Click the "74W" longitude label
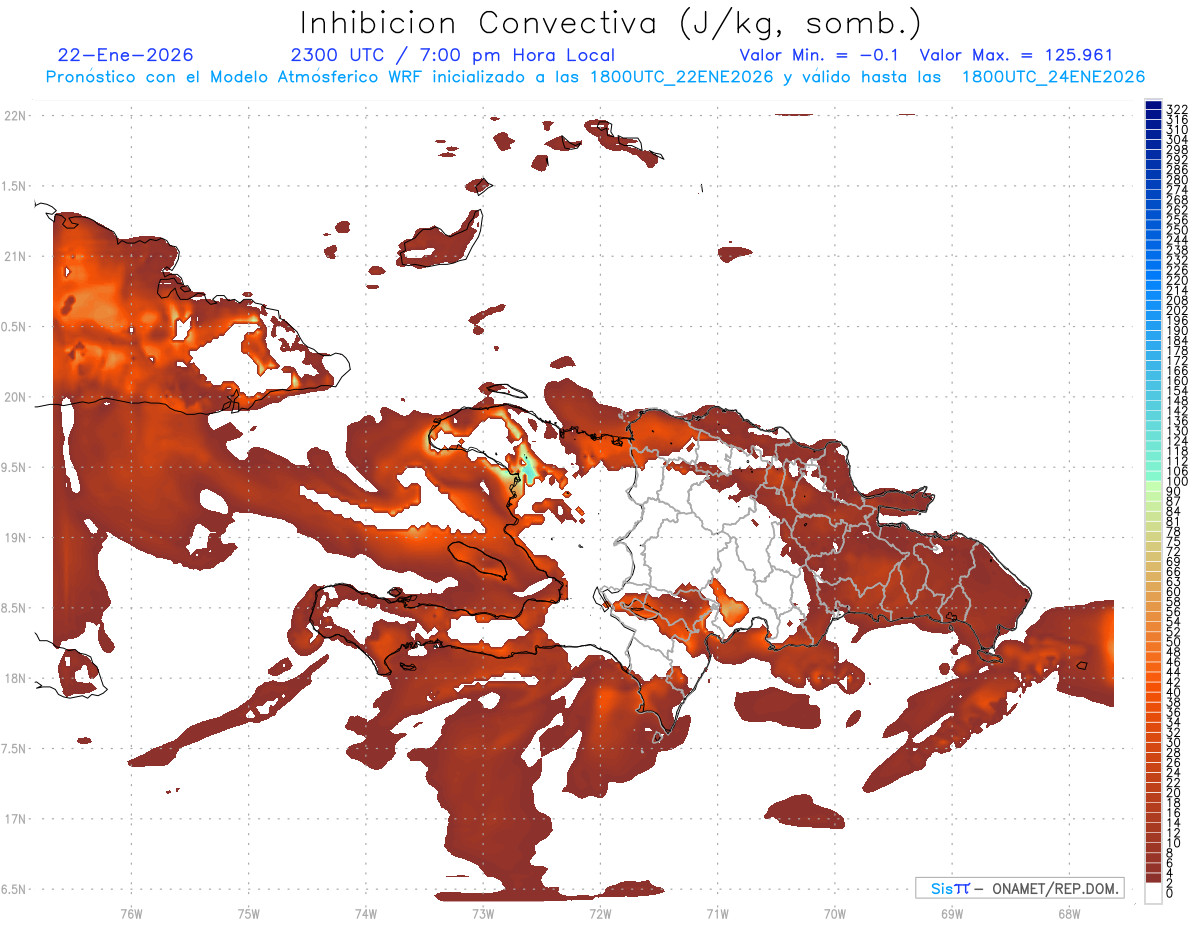 point(366,913)
